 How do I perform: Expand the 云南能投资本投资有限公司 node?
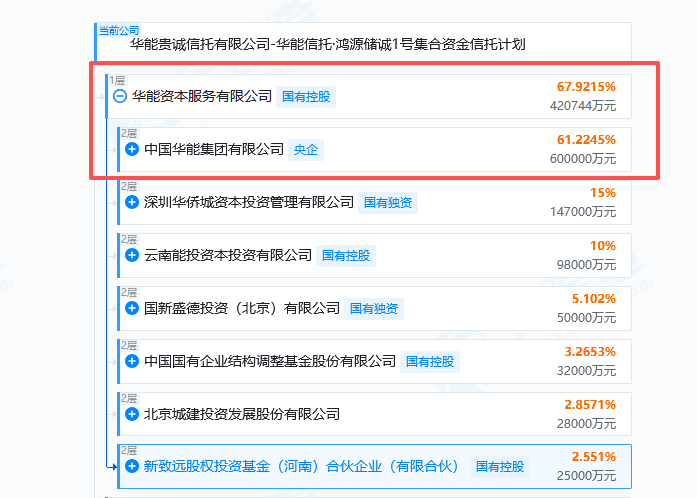coord(132,255)
